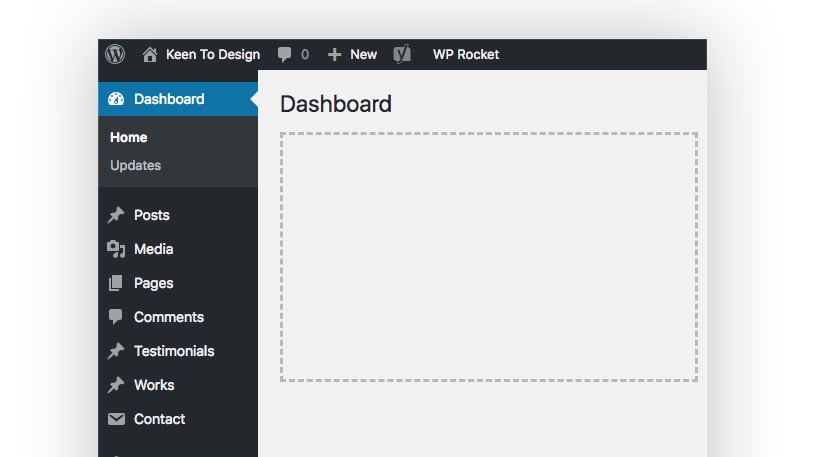Click the Works pin icon
Viewport: 820px width, 457px height.
(116, 385)
